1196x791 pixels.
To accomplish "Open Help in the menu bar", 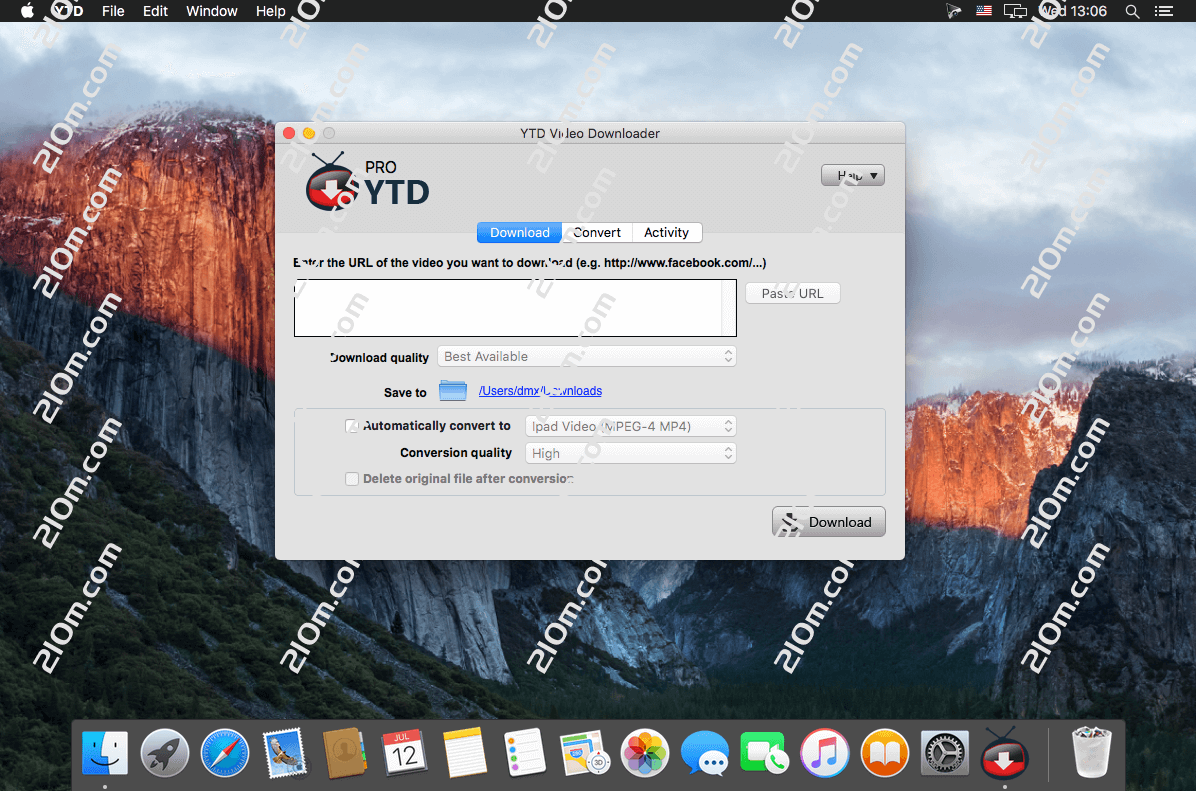I will [x=271, y=11].
